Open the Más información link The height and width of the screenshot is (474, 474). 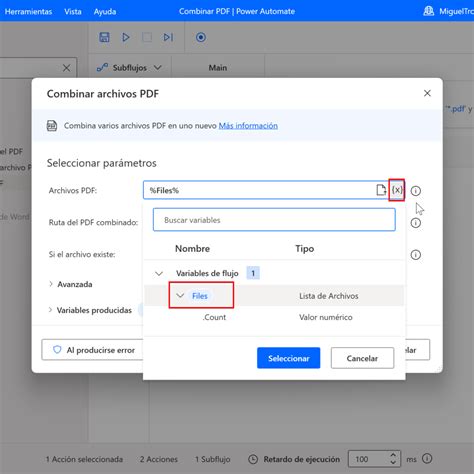click(x=248, y=126)
